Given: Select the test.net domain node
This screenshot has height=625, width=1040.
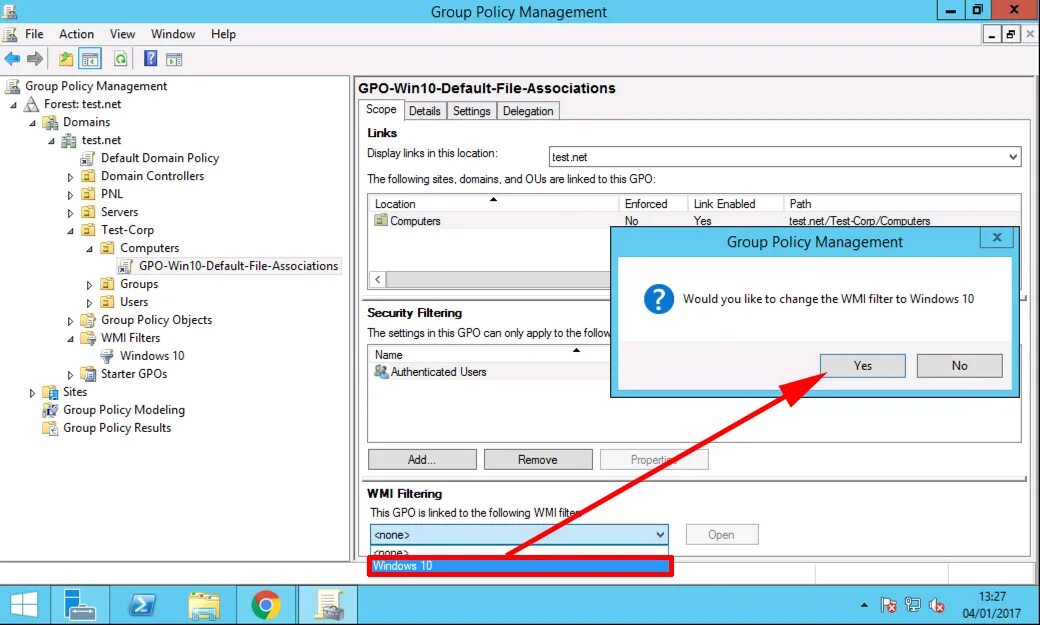Looking at the screenshot, I should (x=101, y=140).
